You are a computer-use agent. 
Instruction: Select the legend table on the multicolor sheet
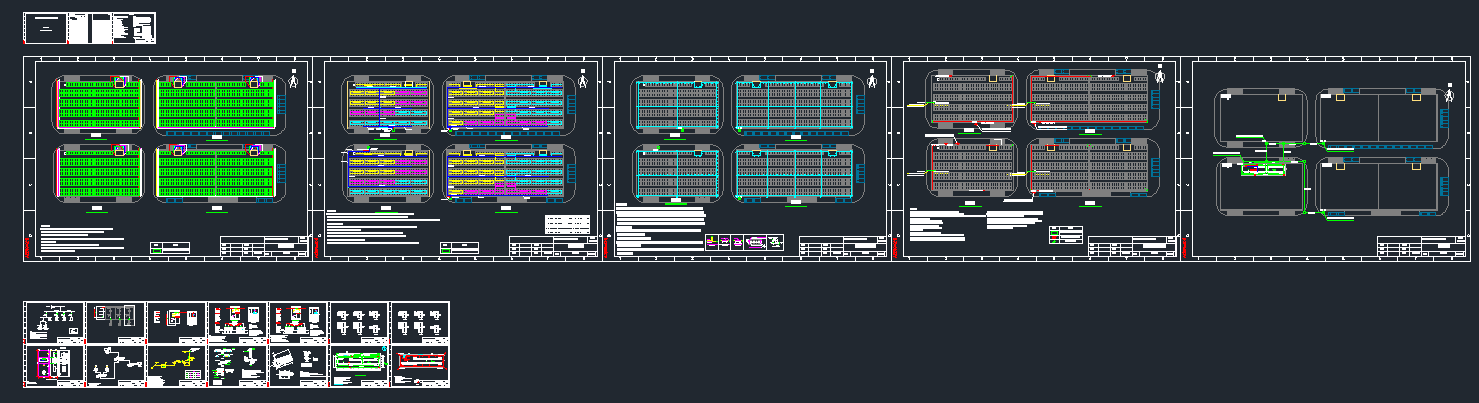pos(570,224)
